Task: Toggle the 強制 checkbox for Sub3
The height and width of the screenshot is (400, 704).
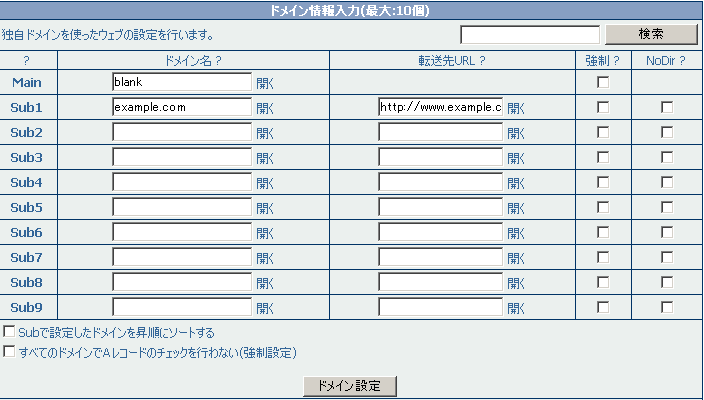Action: [x=603, y=157]
